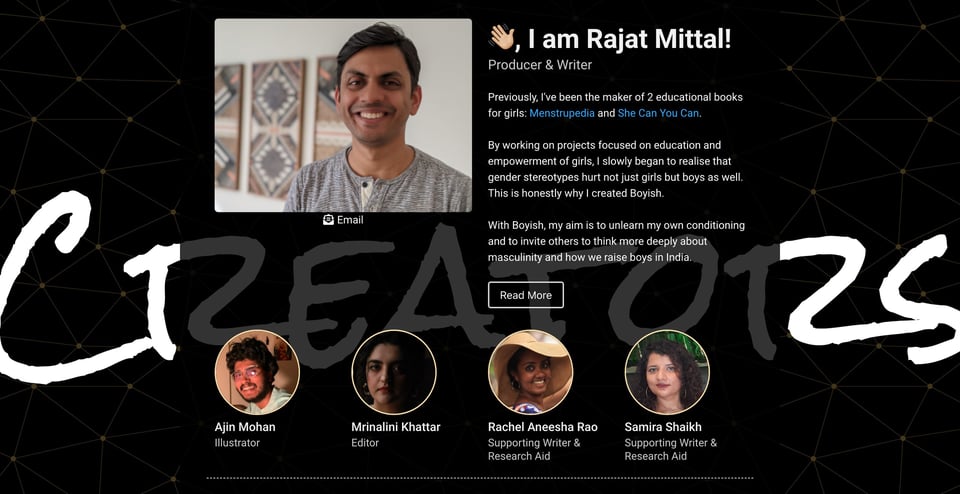Click the Read More button
The height and width of the screenshot is (494, 960).
coord(525,295)
